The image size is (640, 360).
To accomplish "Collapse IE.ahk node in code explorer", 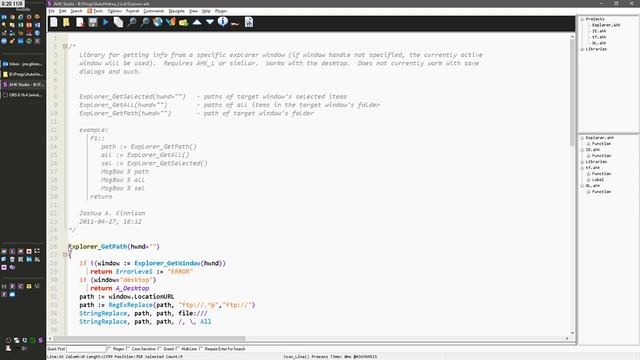I will tap(582, 150).
